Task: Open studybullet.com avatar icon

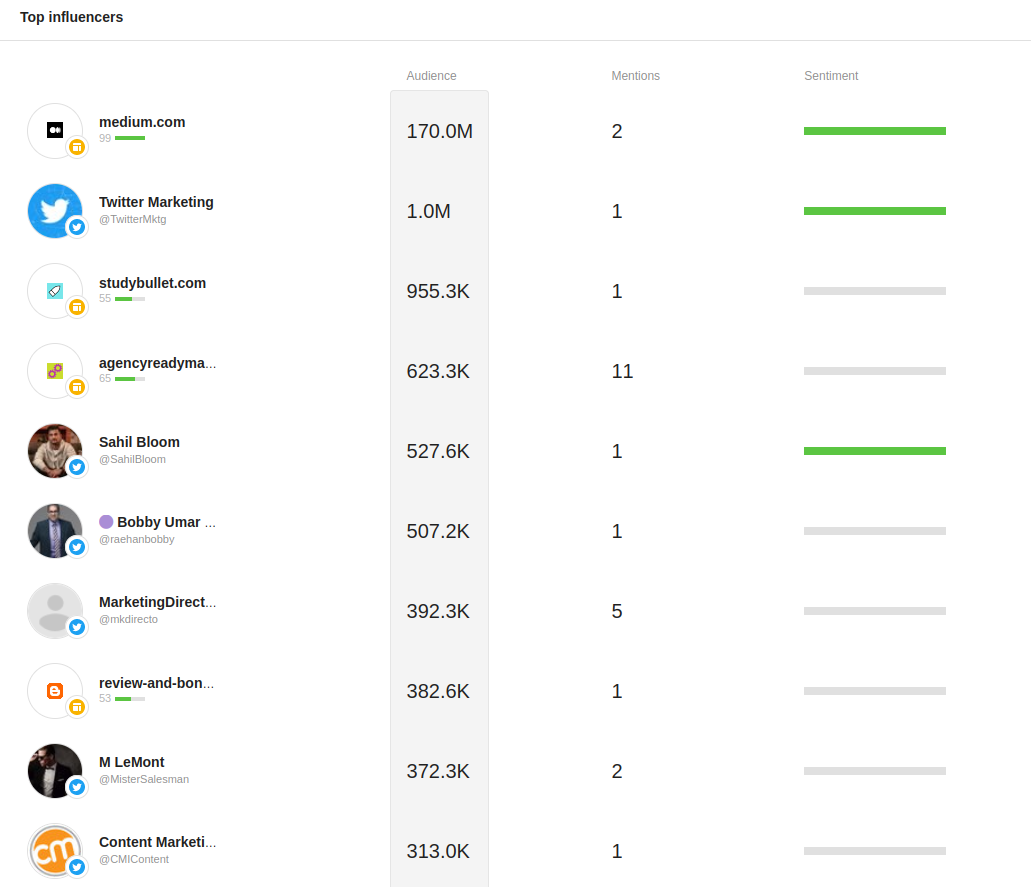Action: point(55,291)
